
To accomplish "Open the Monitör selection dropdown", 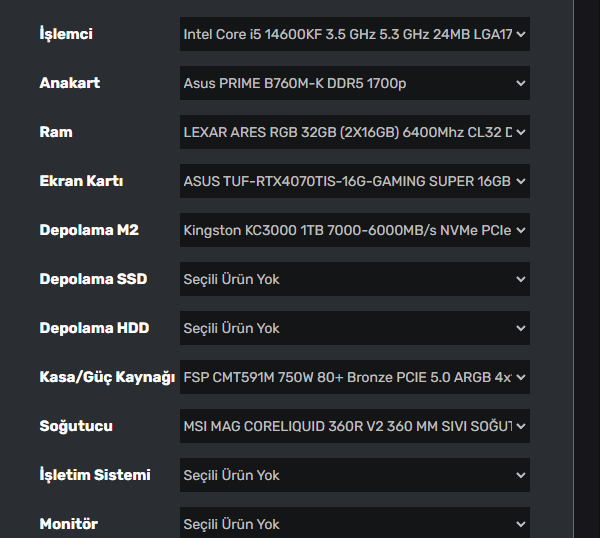I will (354, 523).
